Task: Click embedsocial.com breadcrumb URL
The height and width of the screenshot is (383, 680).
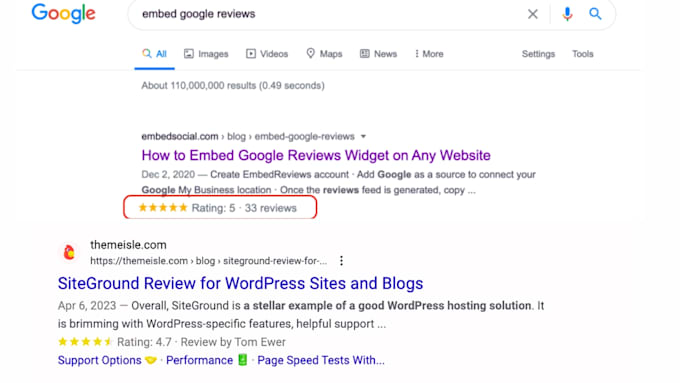Action: [248, 137]
